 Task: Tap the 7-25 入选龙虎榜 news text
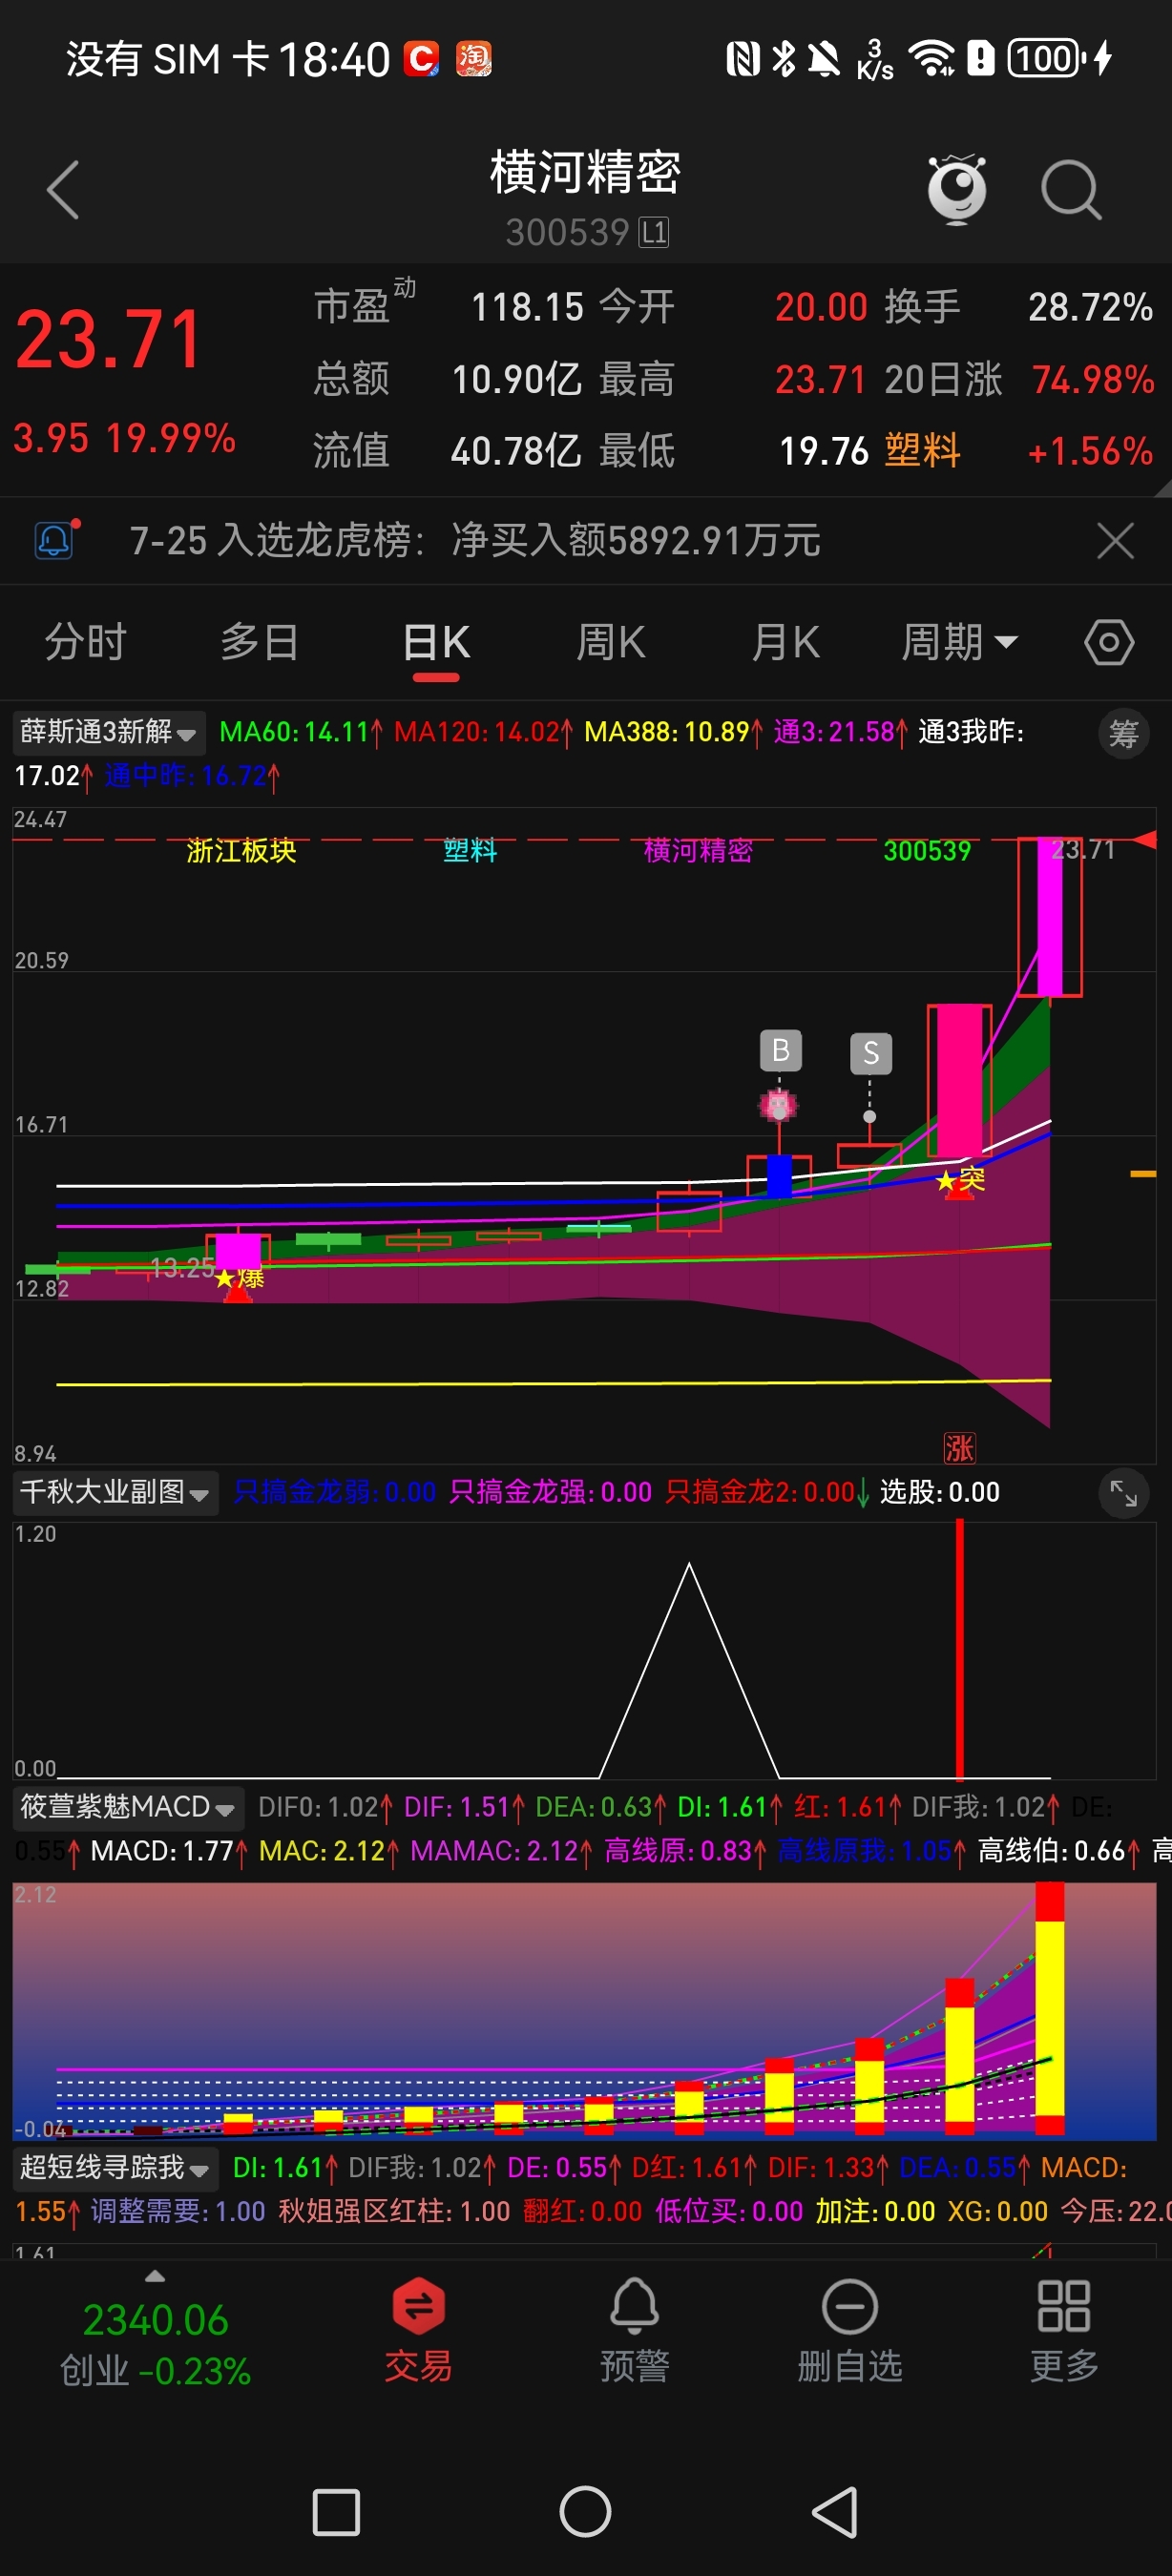tap(475, 541)
